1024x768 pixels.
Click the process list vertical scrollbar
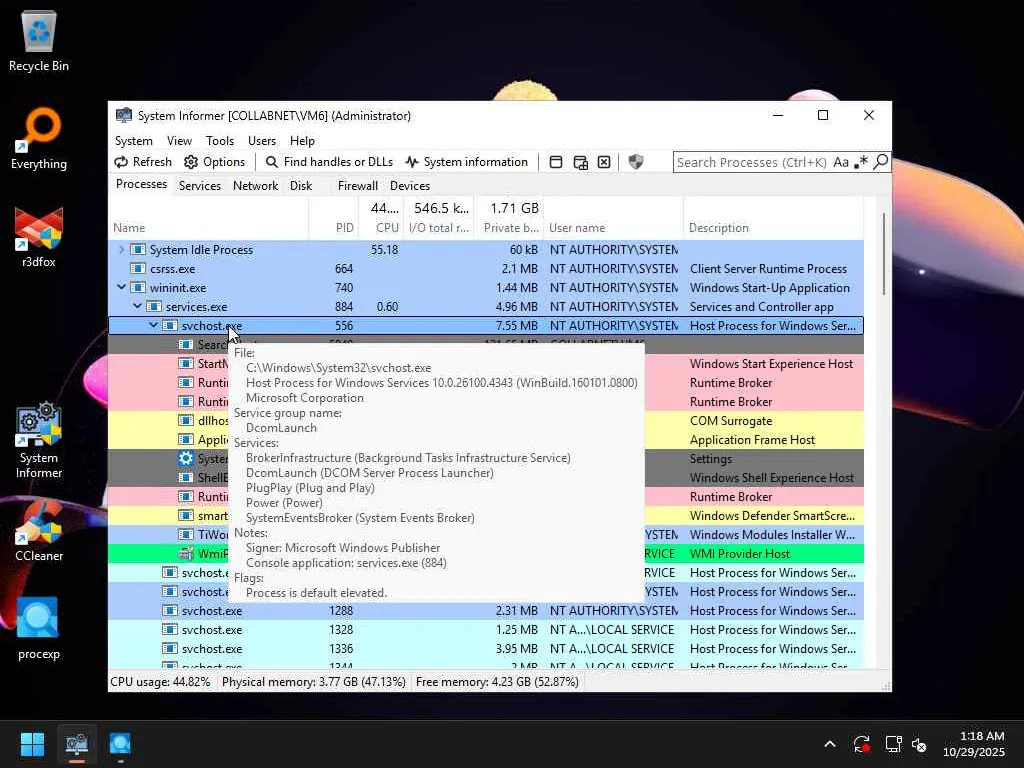pos(884,253)
